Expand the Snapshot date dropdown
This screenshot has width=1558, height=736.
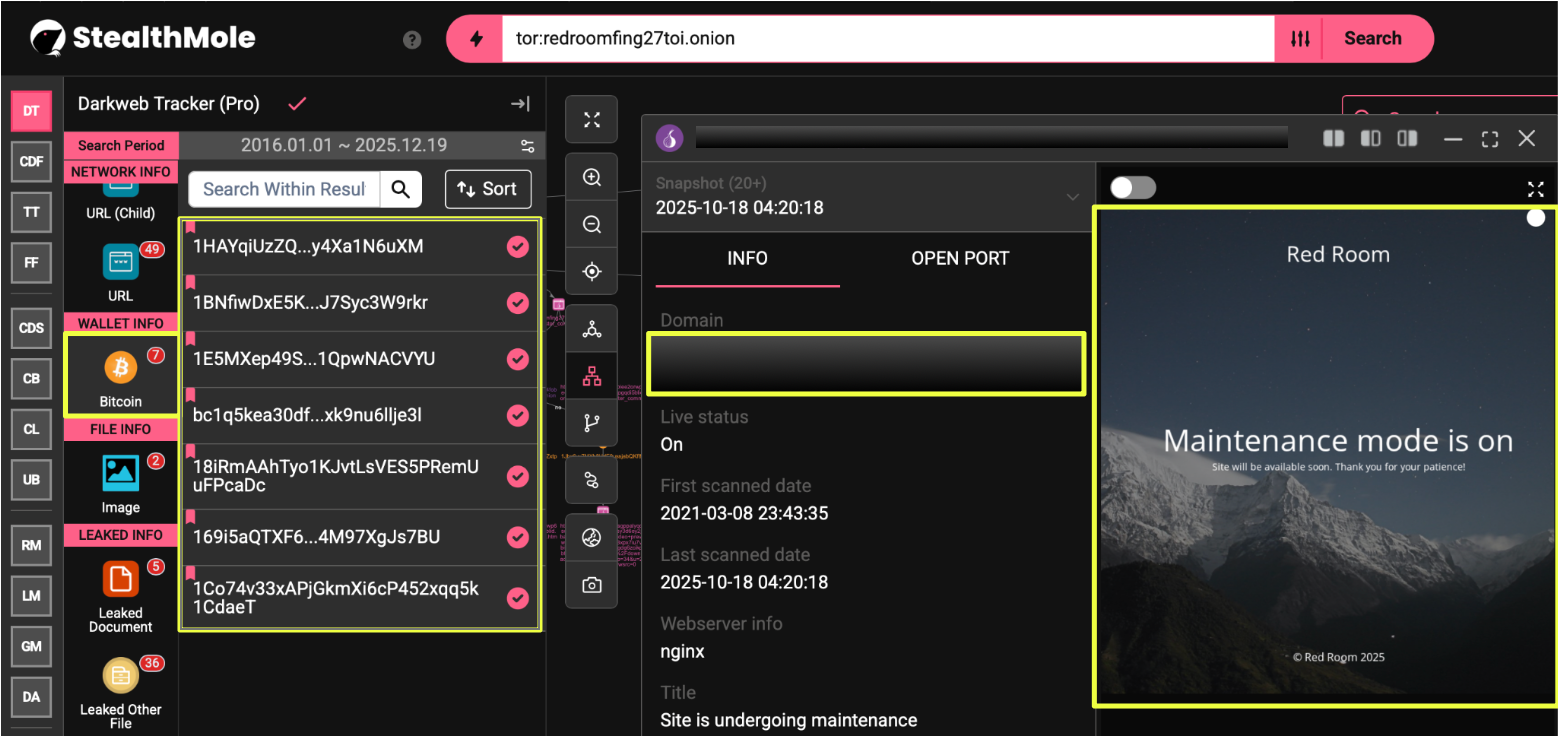1074,197
